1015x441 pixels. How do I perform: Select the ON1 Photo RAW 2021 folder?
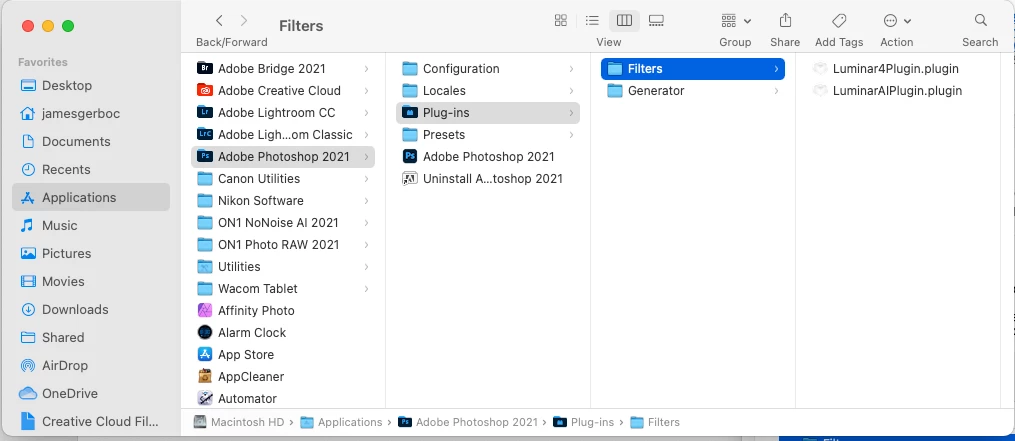coord(283,244)
